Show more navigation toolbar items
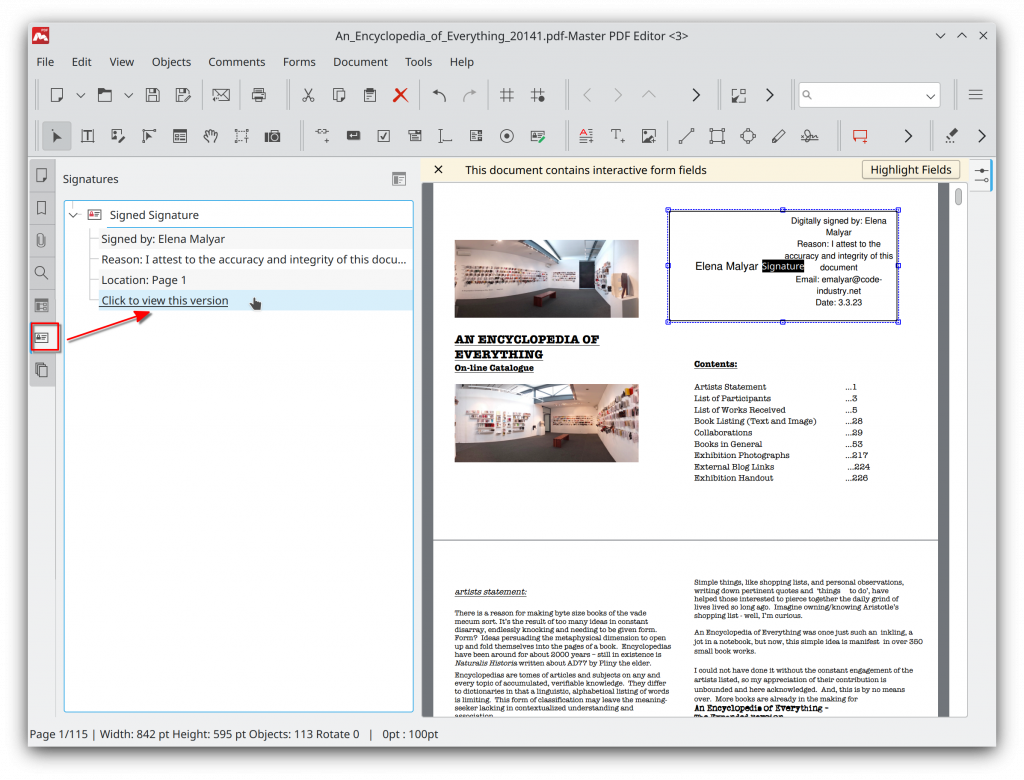This screenshot has height=780, width=1024. (696, 95)
